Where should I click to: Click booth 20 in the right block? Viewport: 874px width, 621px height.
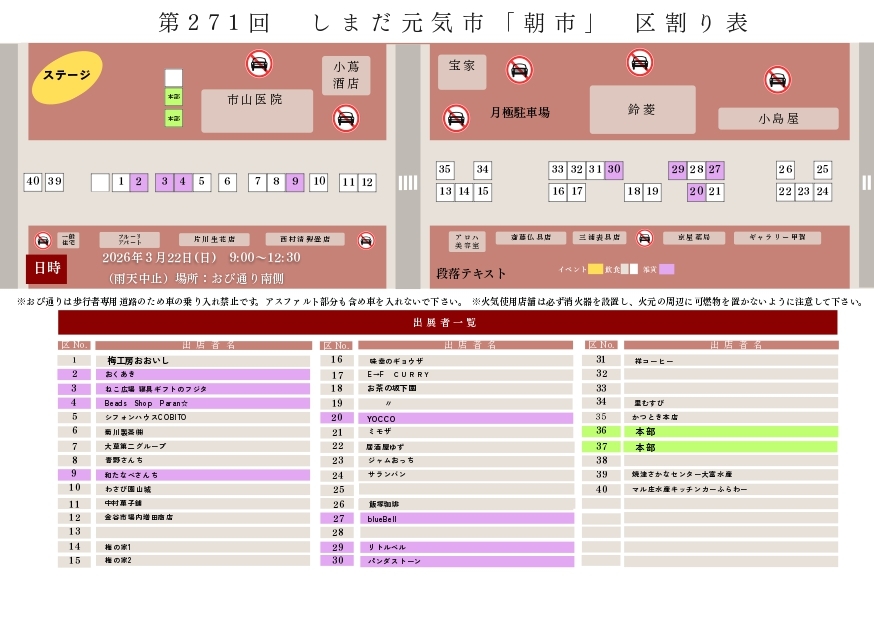click(x=696, y=192)
